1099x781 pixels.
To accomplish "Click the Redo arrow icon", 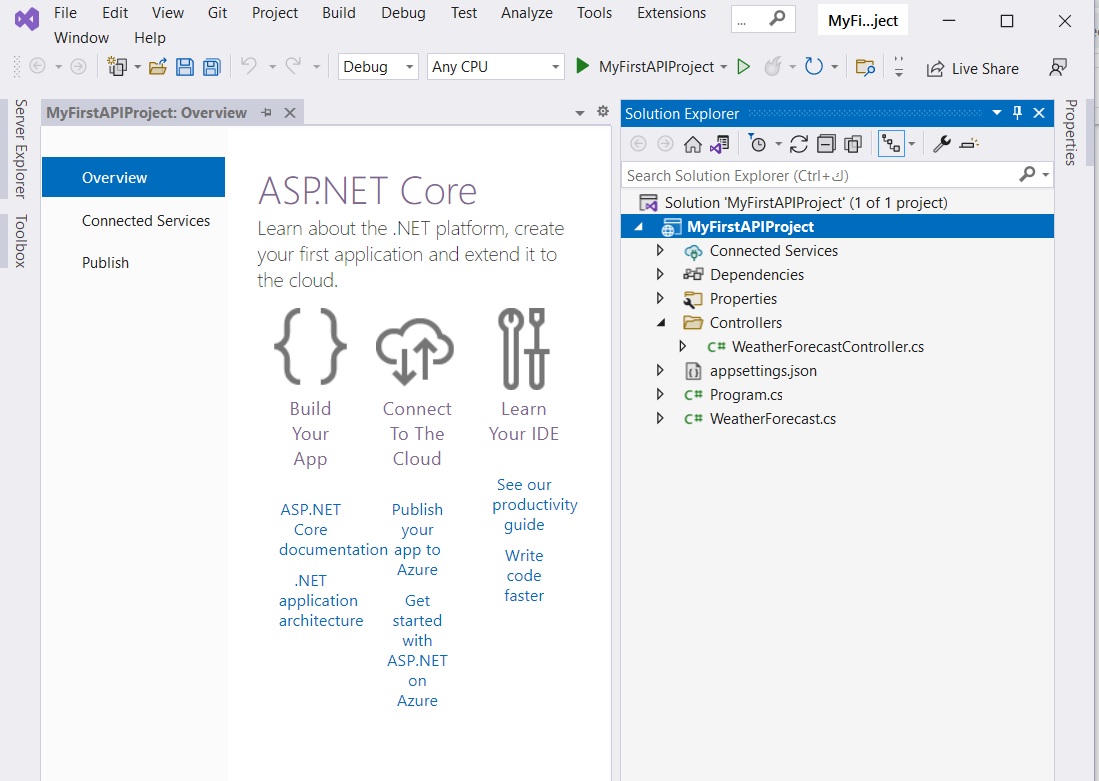I will point(294,66).
